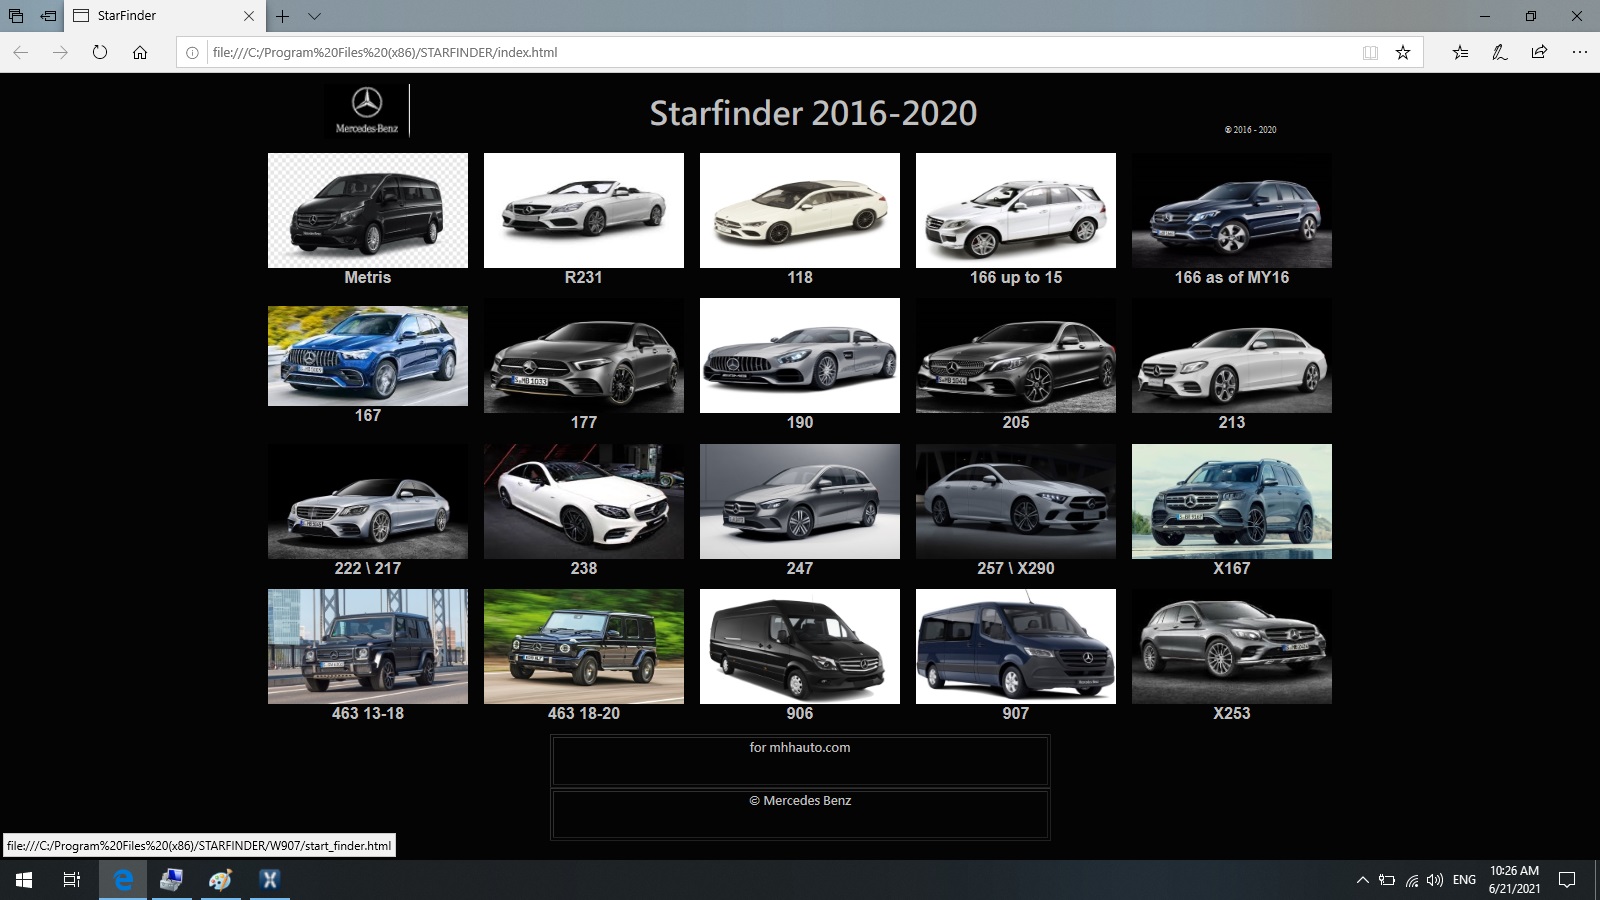Screen dimensions: 1600x900
Task: Open the taskbar clock and date
Action: pyautogui.click(x=1514, y=880)
